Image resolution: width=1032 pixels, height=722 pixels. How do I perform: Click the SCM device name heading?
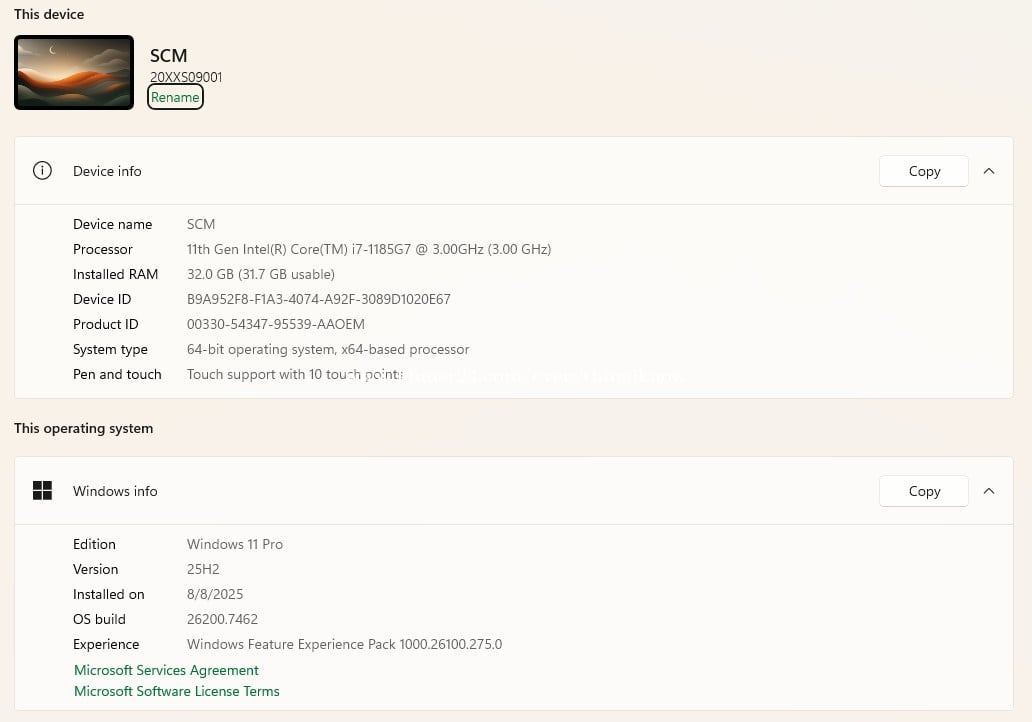point(168,56)
